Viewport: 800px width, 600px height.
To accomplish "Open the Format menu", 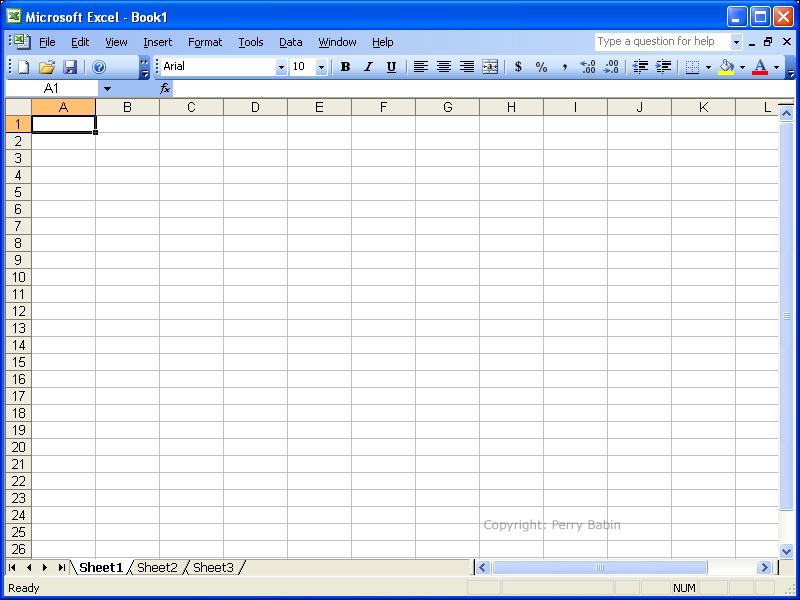I will coord(205,42).
